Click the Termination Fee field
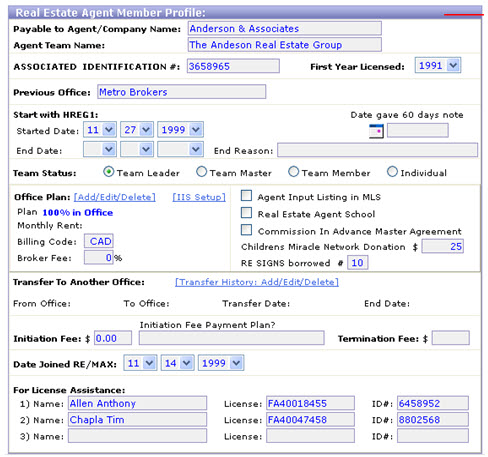The width and height of the screenshot is (488, 457). 451,338
